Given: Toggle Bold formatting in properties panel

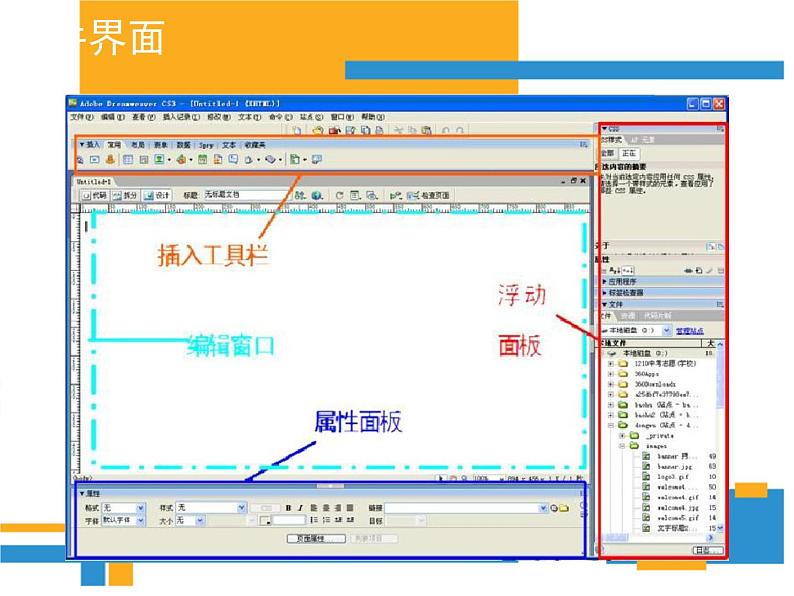Looking at the screenshot, I should coord(288,508).
